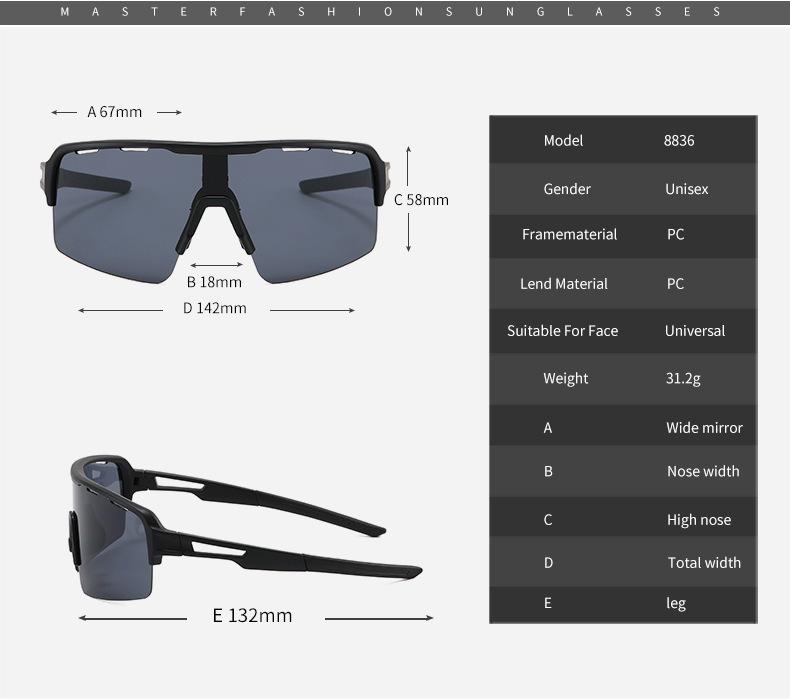Click the D 142mm total width label
Viewport: 790px width, 699px height.
point(214,308)
